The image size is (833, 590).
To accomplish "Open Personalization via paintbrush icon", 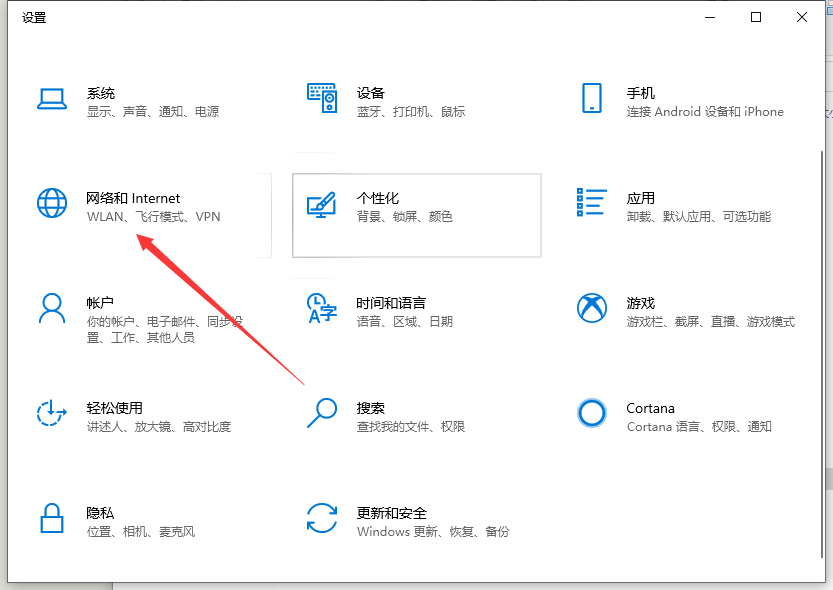I will [321, 203].
